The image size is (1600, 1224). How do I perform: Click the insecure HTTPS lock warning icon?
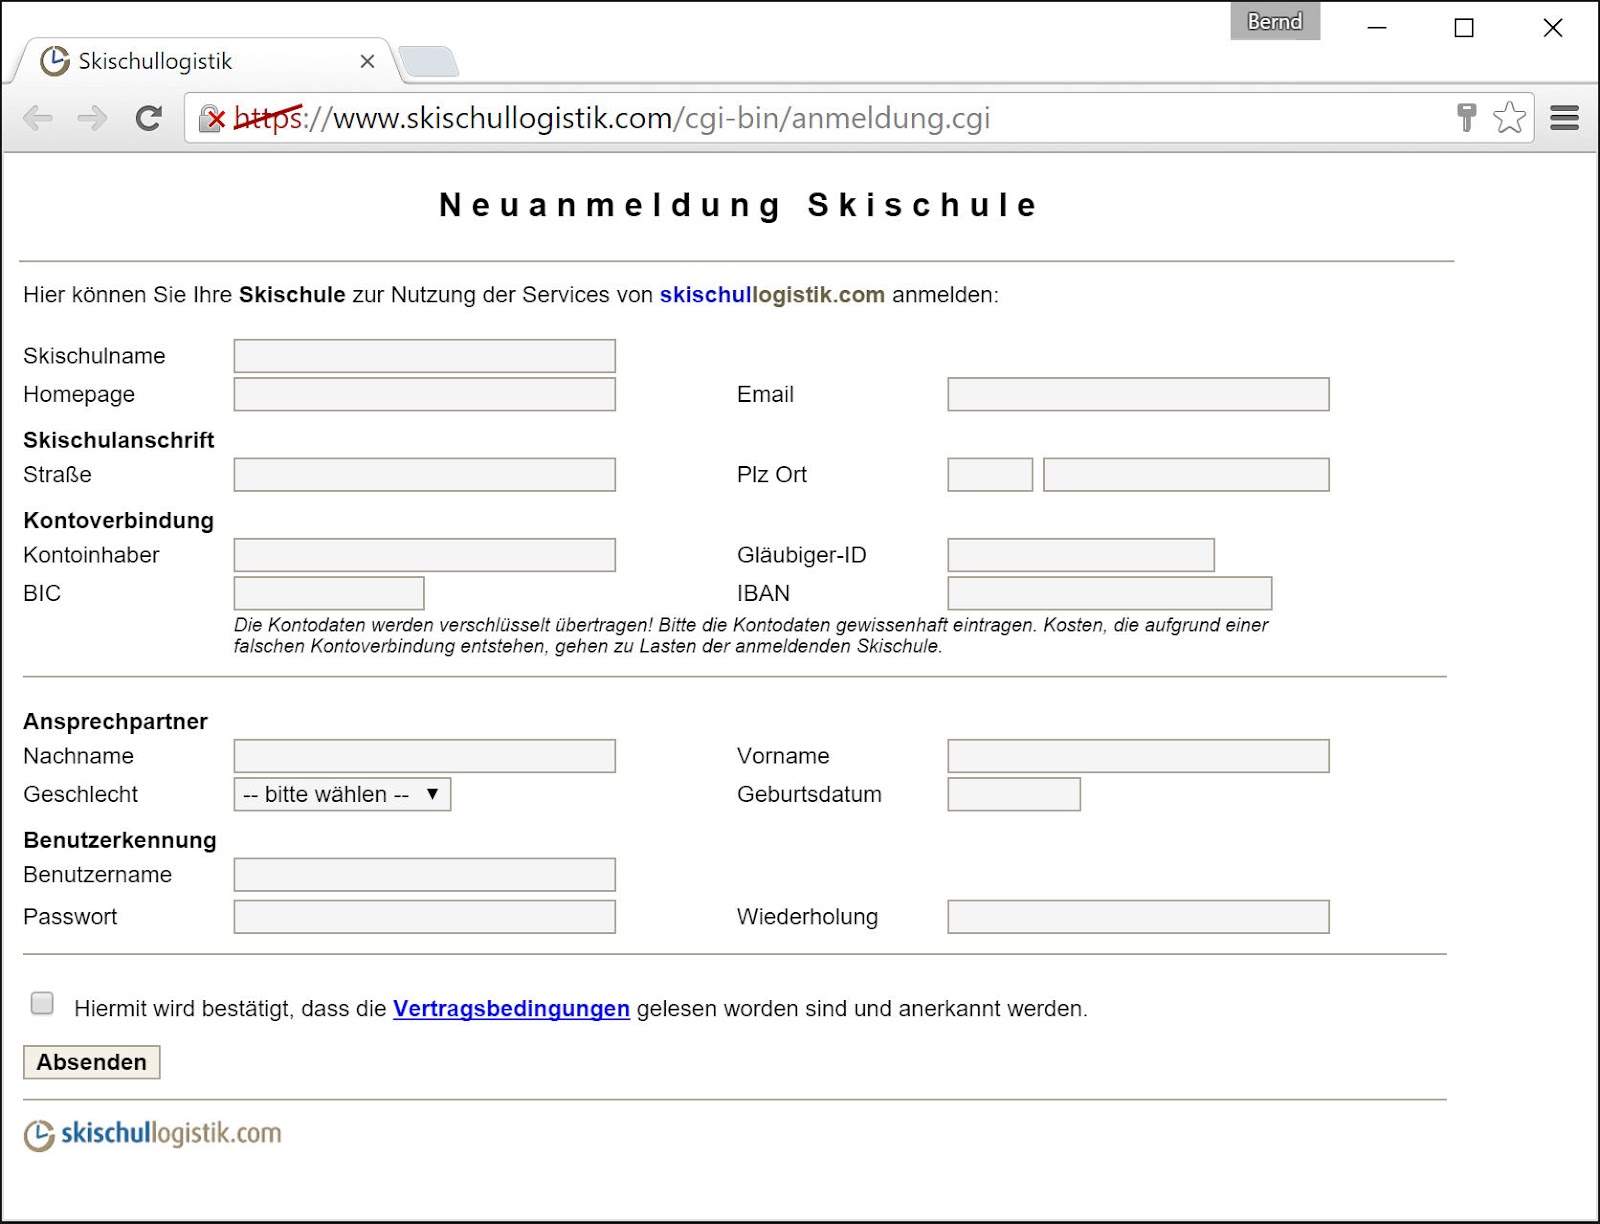(212, 119)
